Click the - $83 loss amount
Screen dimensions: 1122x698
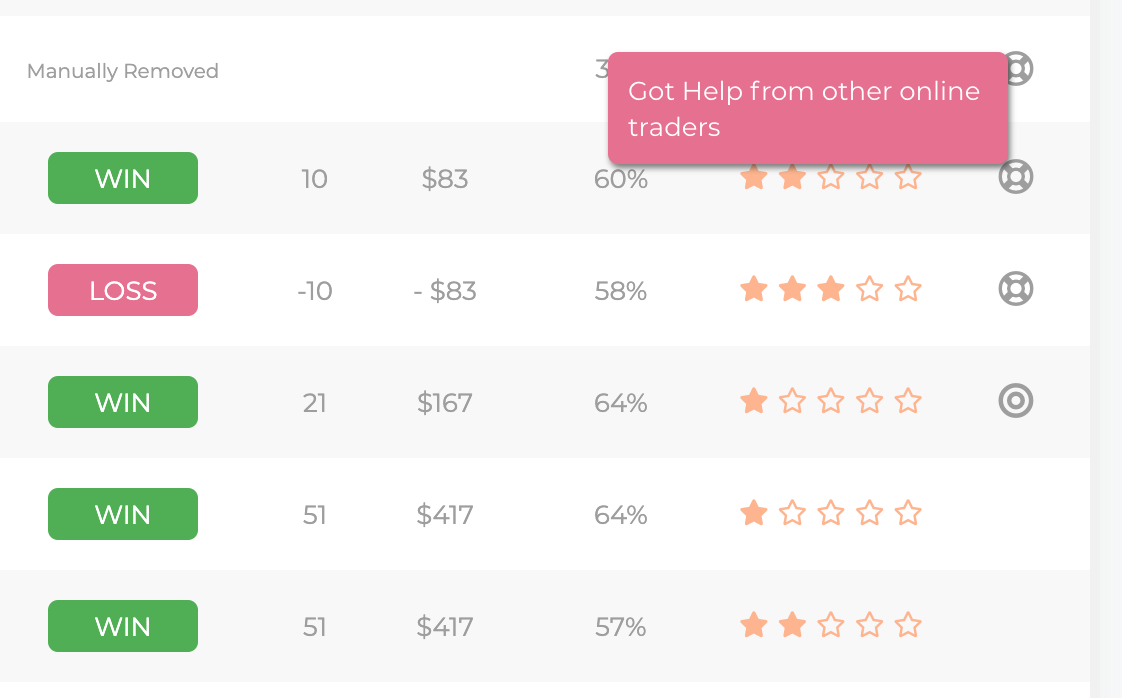[445, 291]
